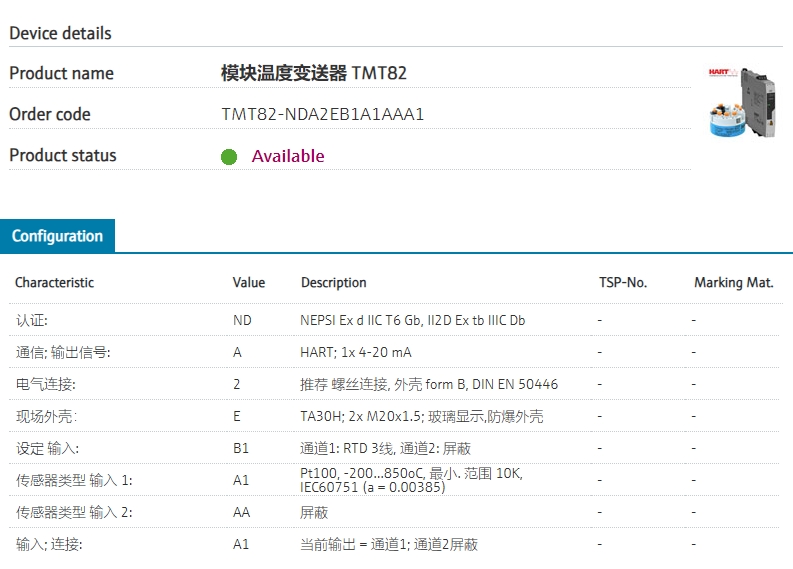The width and height of the screenshot is (793, 569).
Task: Click the Device details section heading
Action: tap(60, 33)
